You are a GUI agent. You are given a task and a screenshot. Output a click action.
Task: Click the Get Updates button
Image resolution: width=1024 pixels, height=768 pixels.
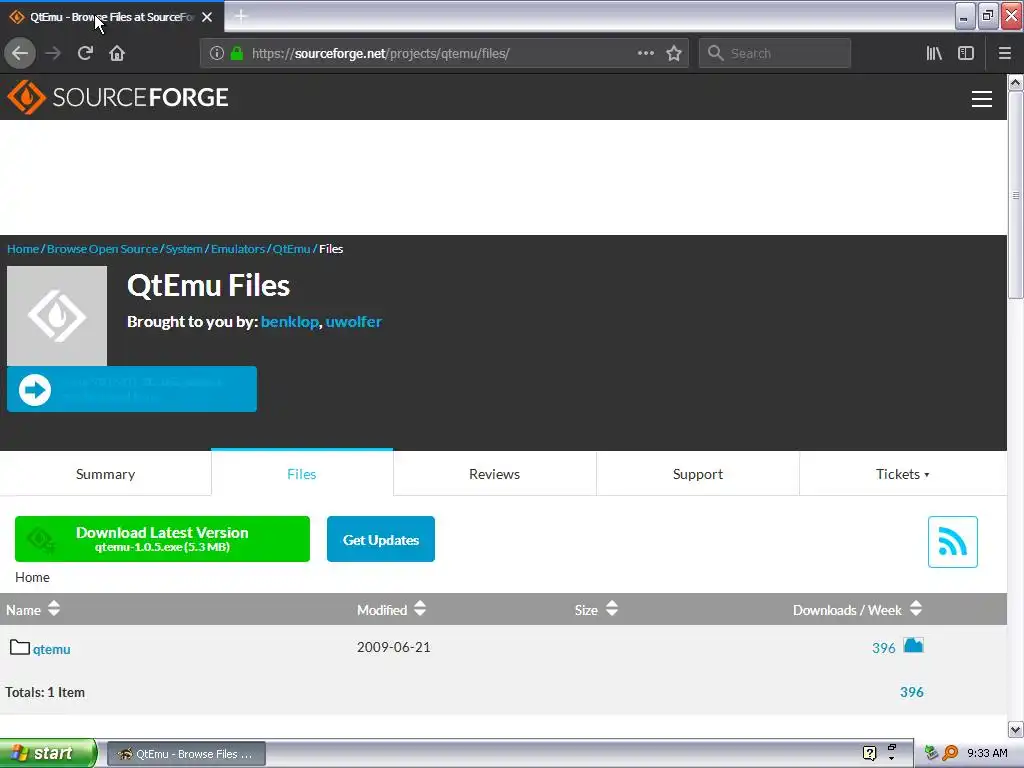click(x=381, y=539)
